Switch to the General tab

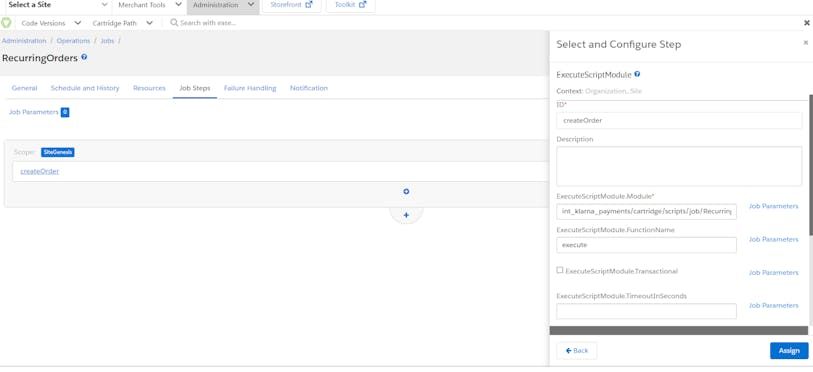pos(24,88)
